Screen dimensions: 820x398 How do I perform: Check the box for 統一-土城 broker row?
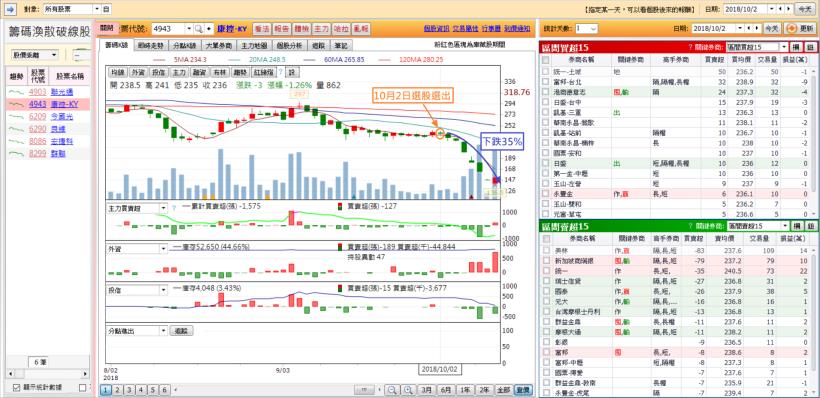pyautogui.click(x=546, y=71)
